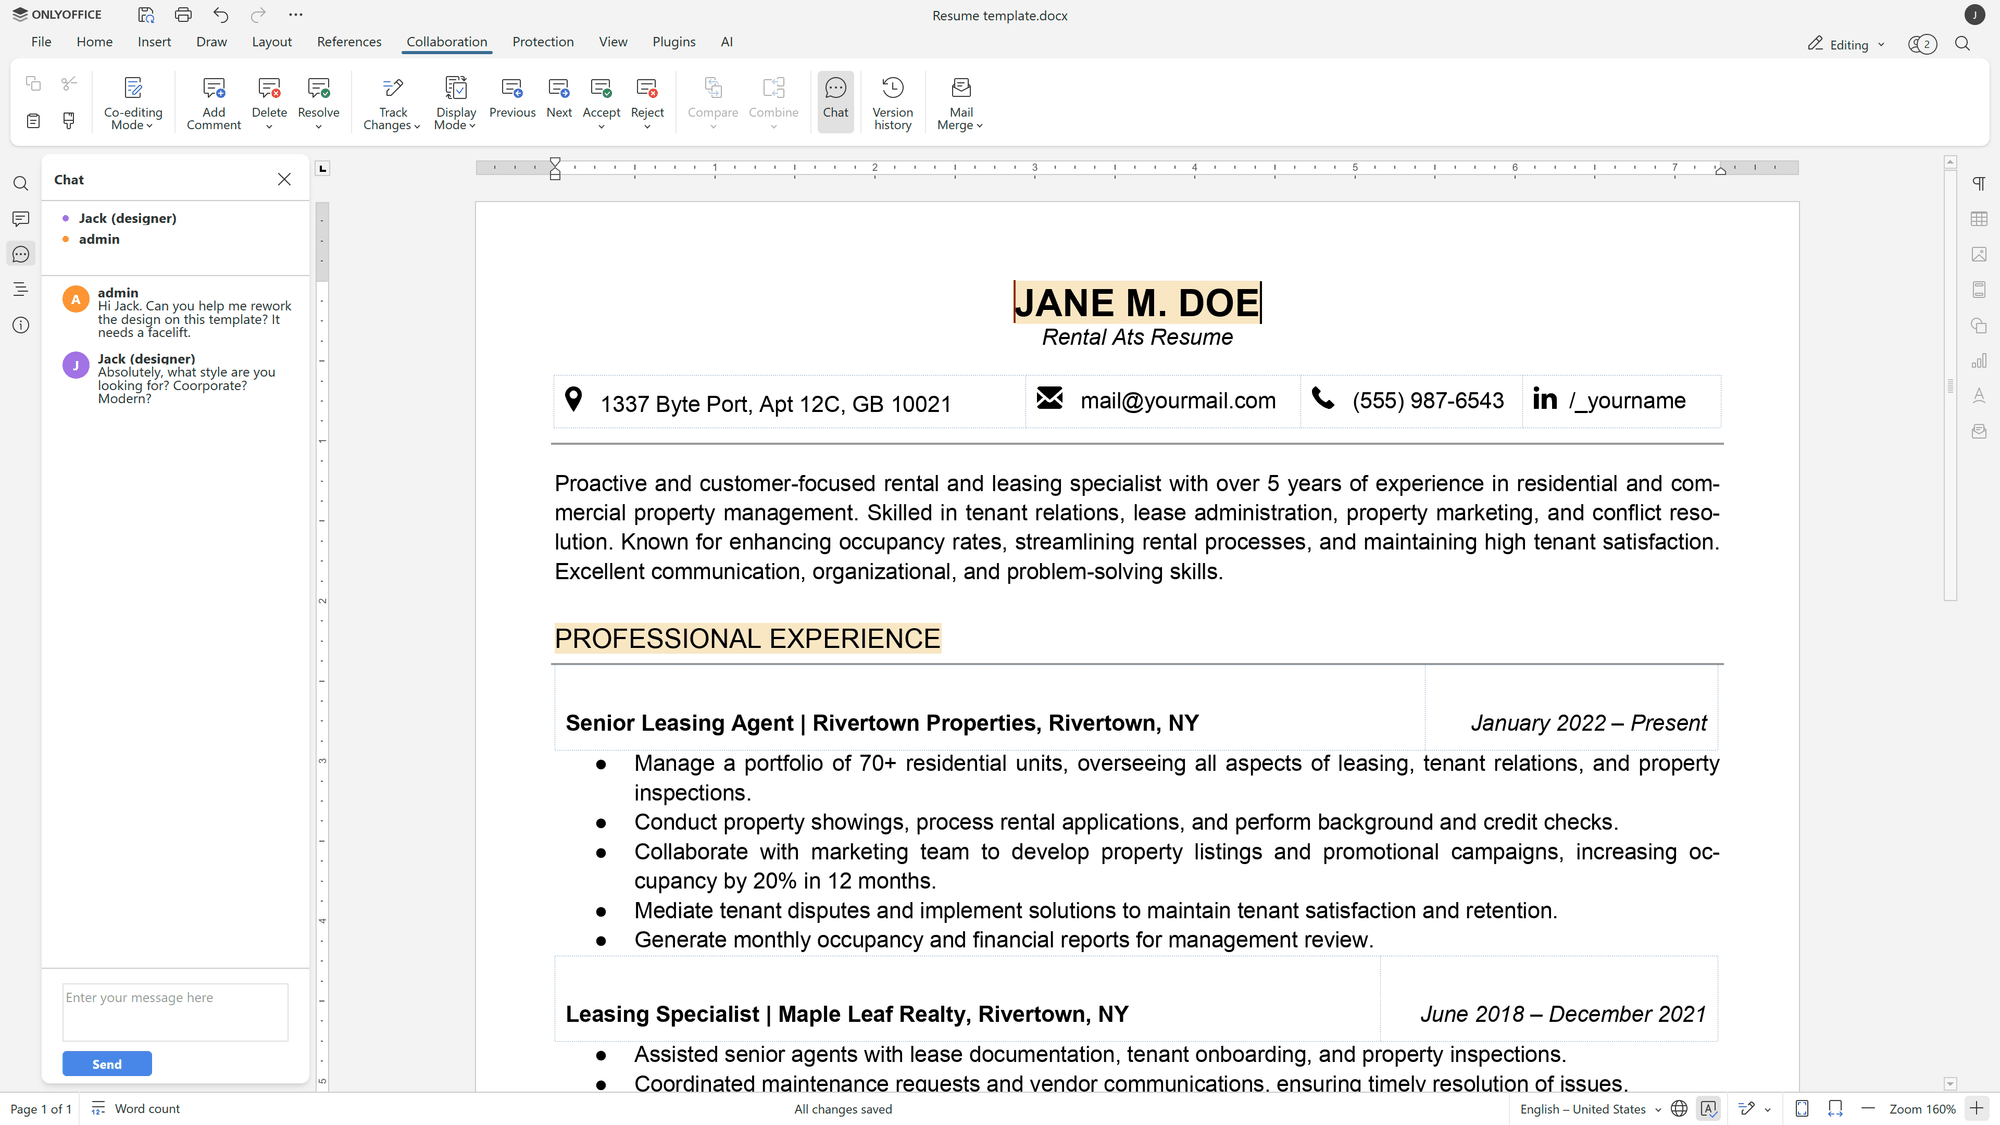Click the Save icon in title bar
Image resolution: width=2000 pixels, height=1125 pixels.
click(x=146, y=15)
